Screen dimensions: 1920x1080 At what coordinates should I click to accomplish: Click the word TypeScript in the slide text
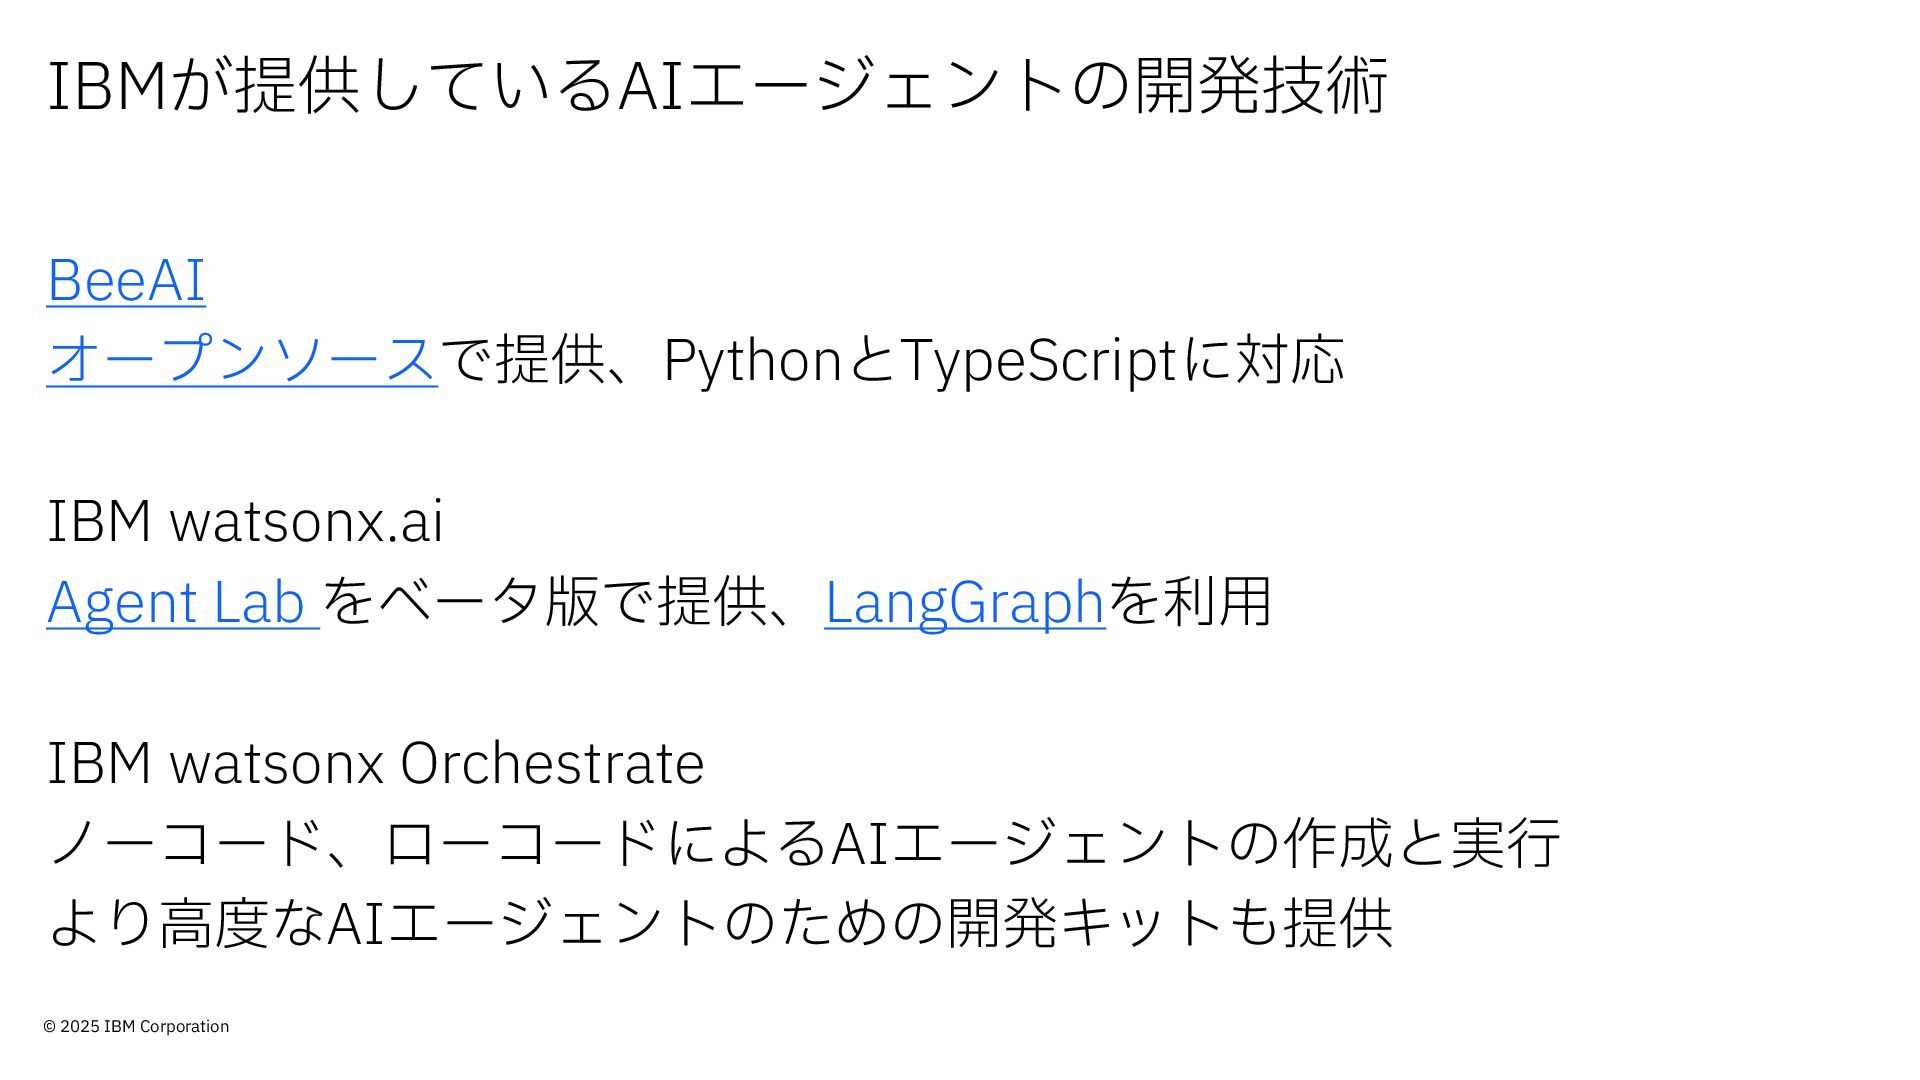tap(1039, 360)
